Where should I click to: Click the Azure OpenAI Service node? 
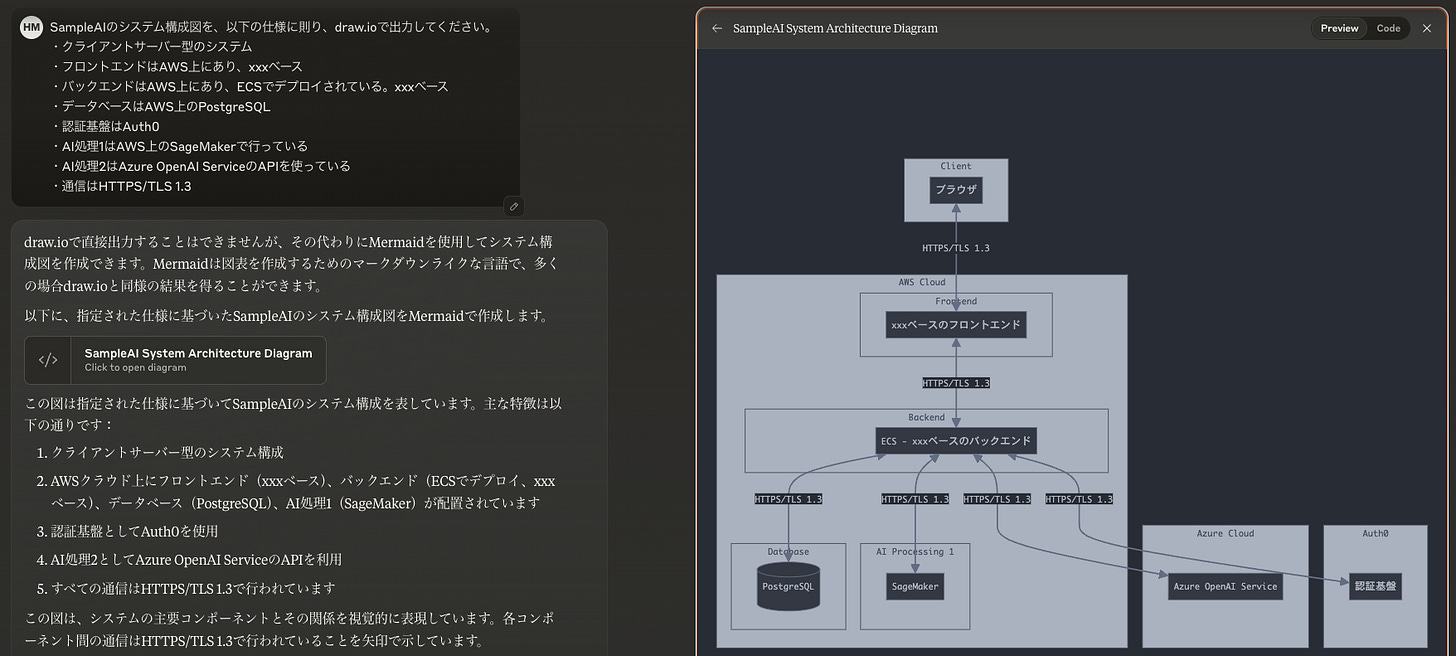[x=1225, y=586]
